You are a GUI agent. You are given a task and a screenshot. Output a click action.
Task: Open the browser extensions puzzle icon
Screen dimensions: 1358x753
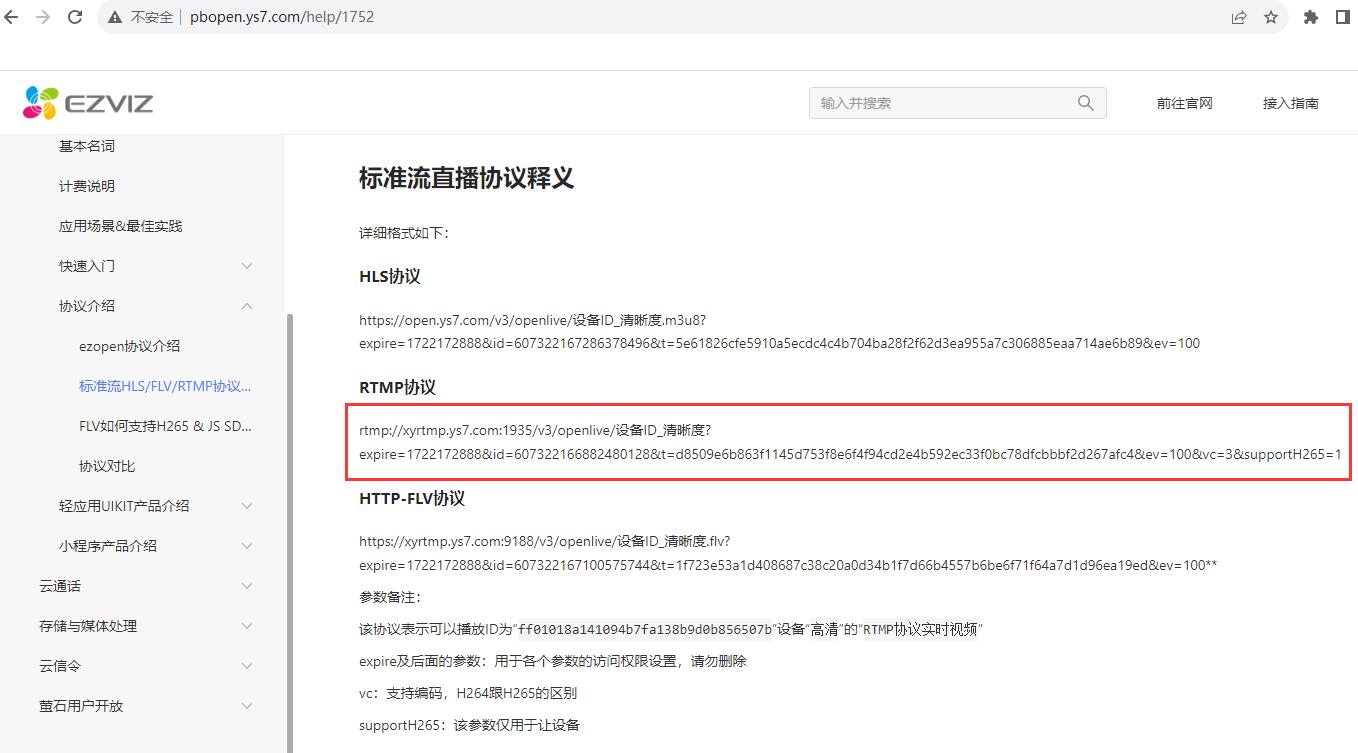(x=1311, y=17)
